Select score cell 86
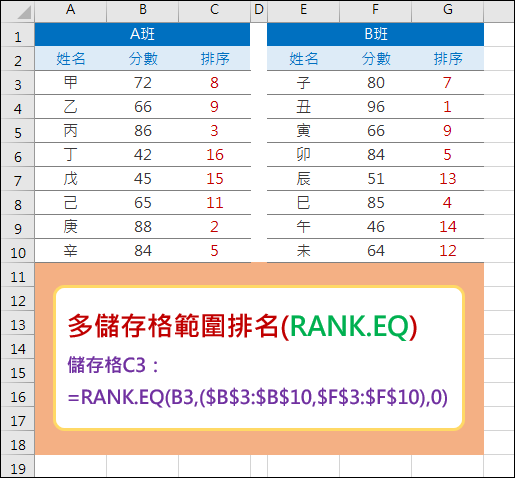515x478 pixels. pos(143,131)
